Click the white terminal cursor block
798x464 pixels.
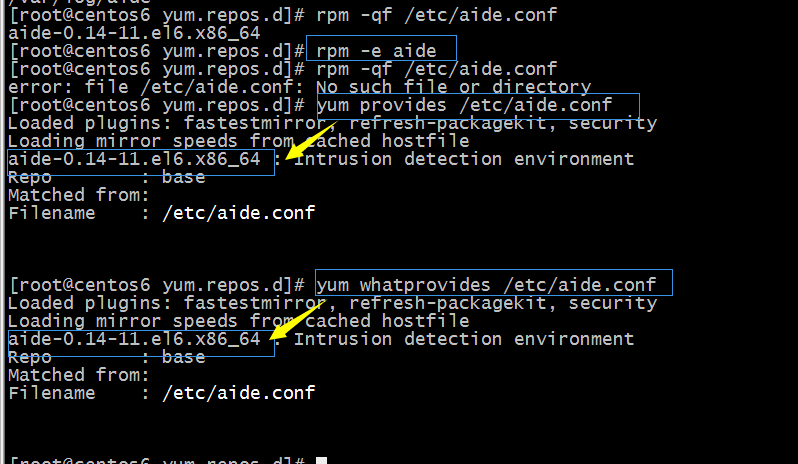[x=321, y=460]
